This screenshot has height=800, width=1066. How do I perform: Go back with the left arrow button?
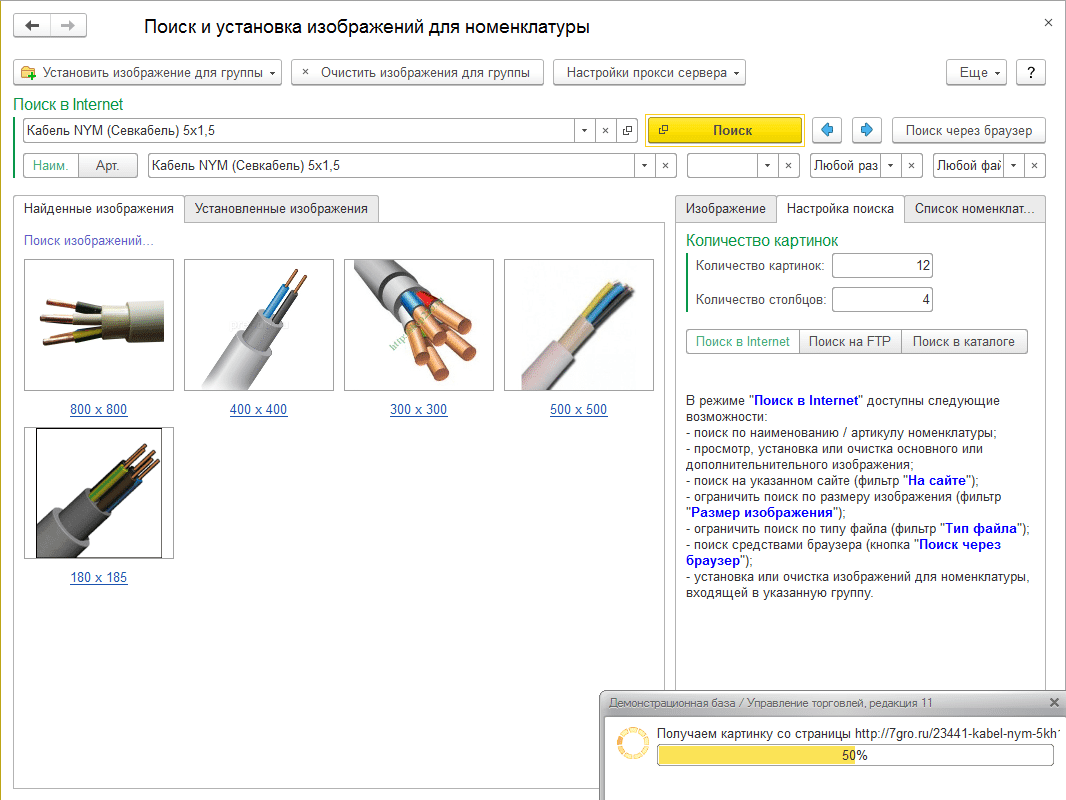coord(32,26)
